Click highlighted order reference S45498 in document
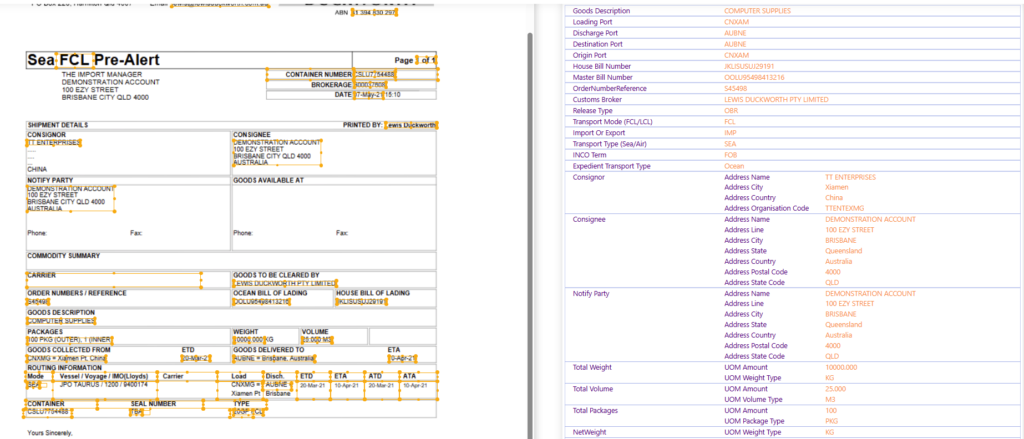 (x=38, y=302)
